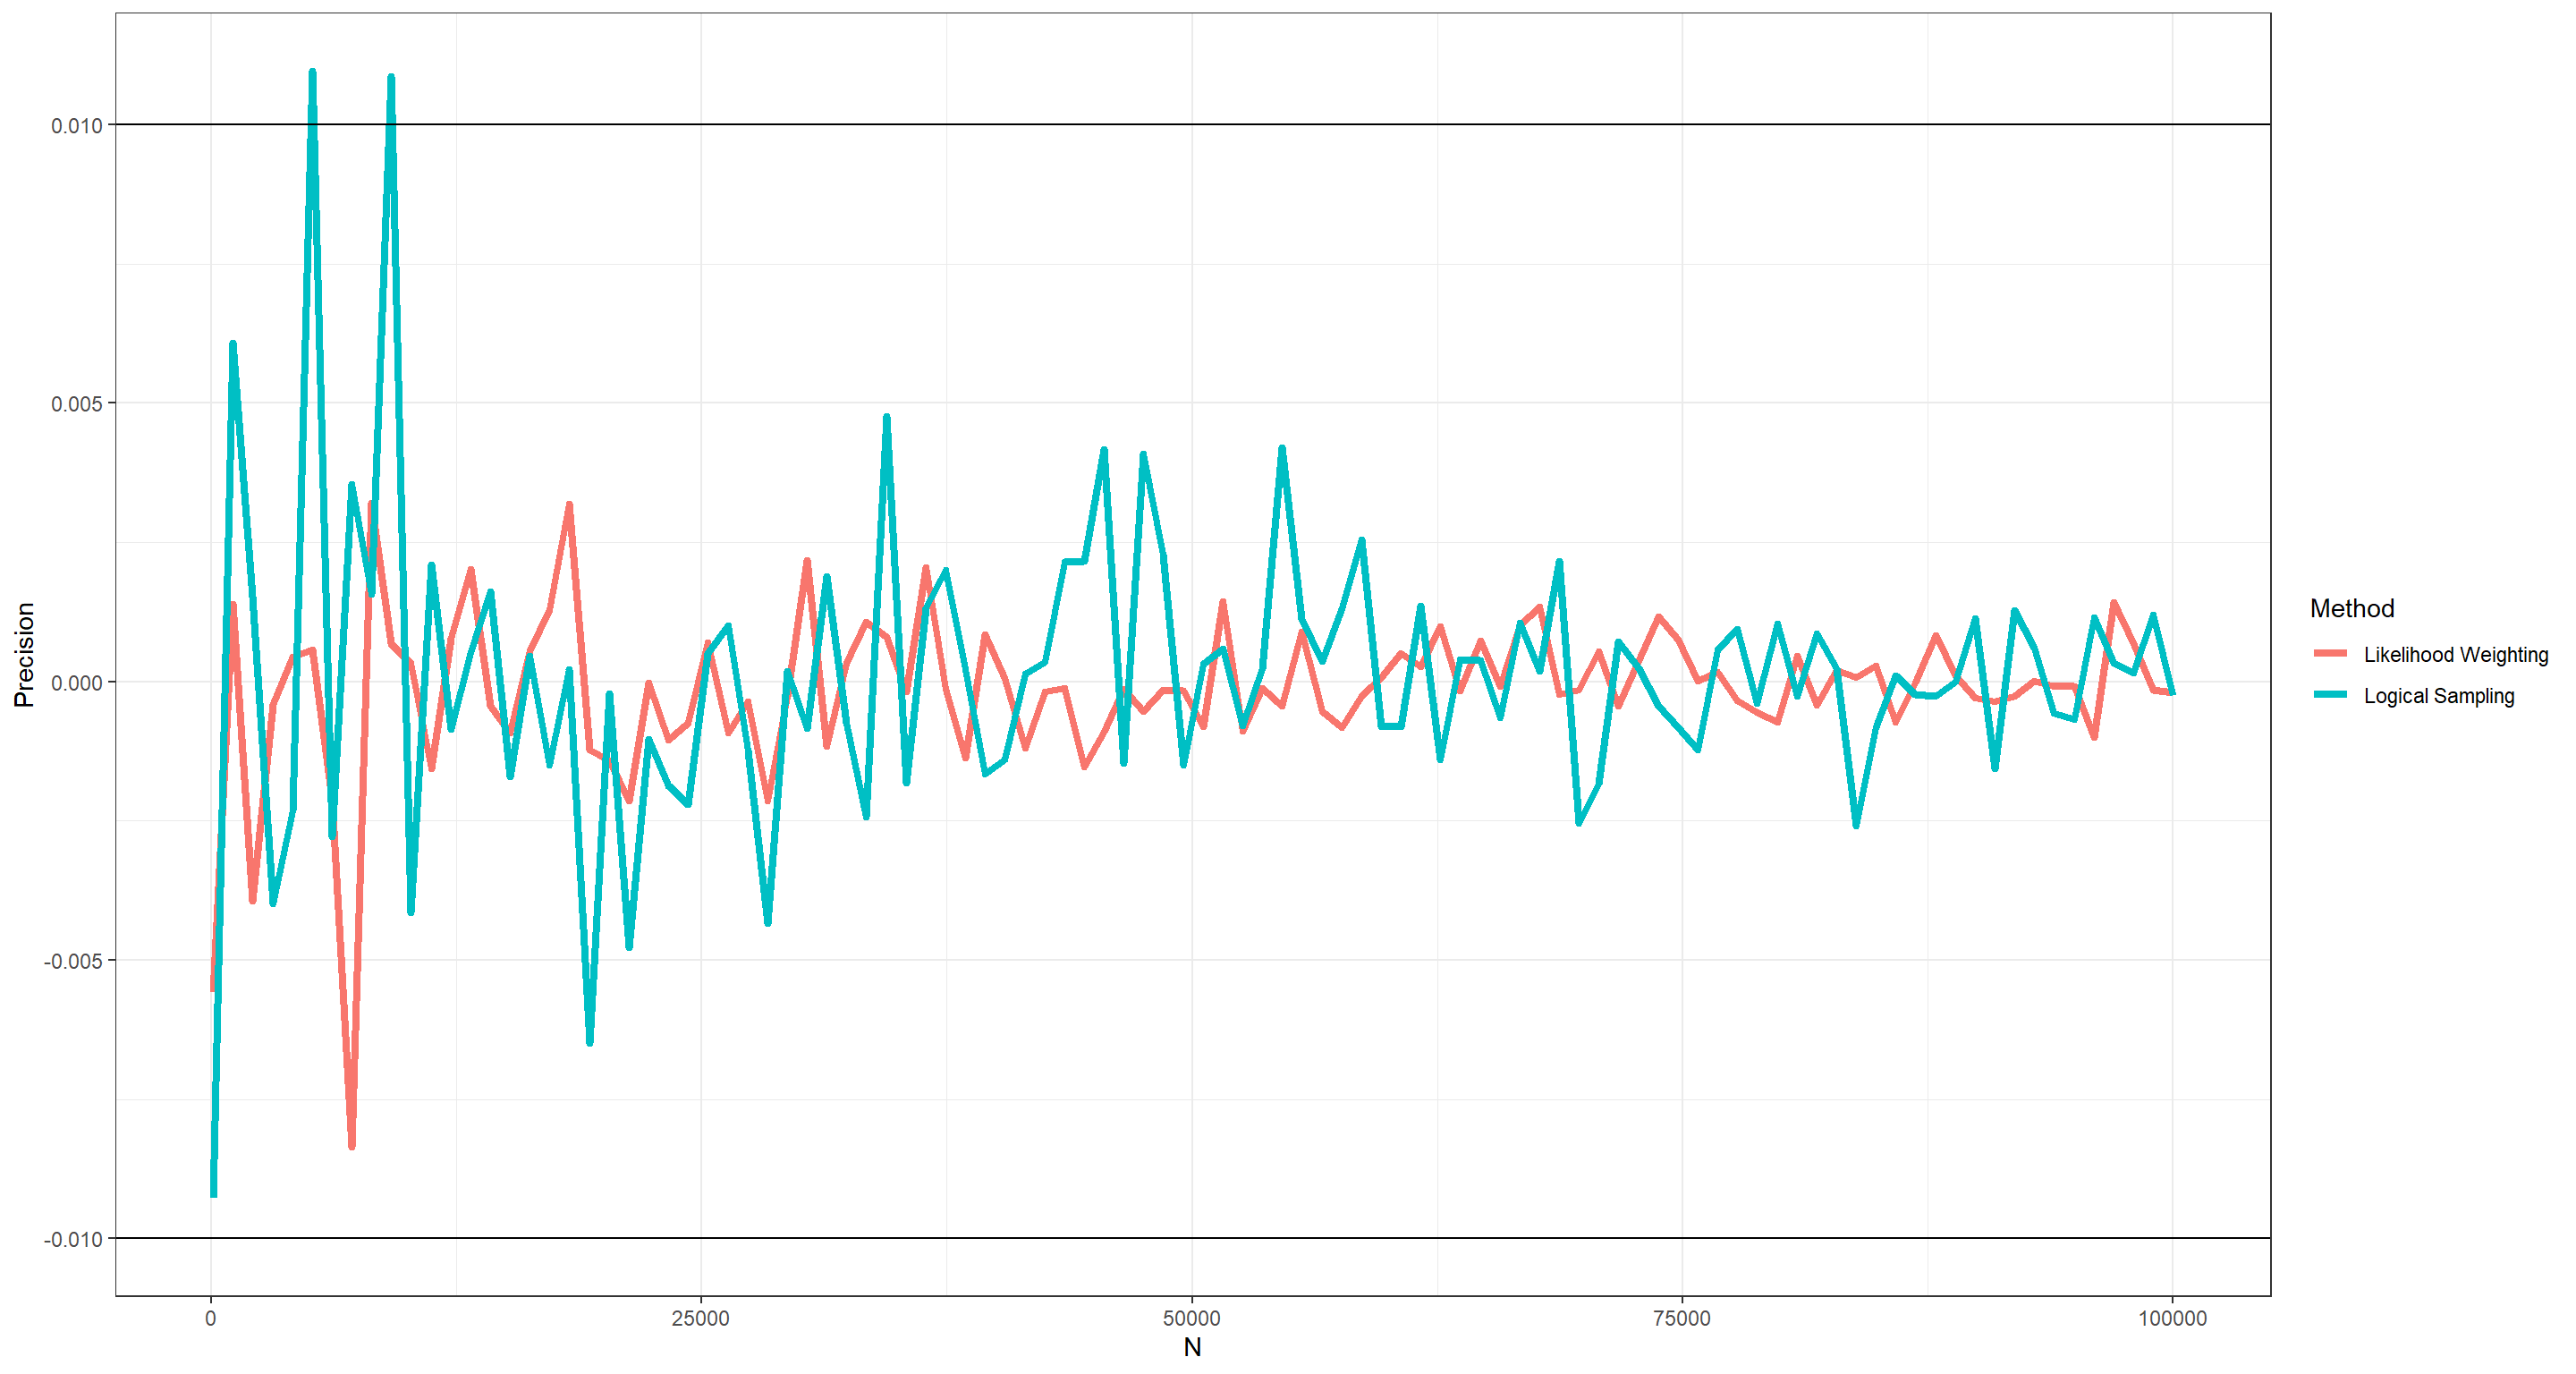This screenshot has width=2576, height=1374.
Task: Click the Logical Sampling legend label
Action: (x=2438, y=696)
